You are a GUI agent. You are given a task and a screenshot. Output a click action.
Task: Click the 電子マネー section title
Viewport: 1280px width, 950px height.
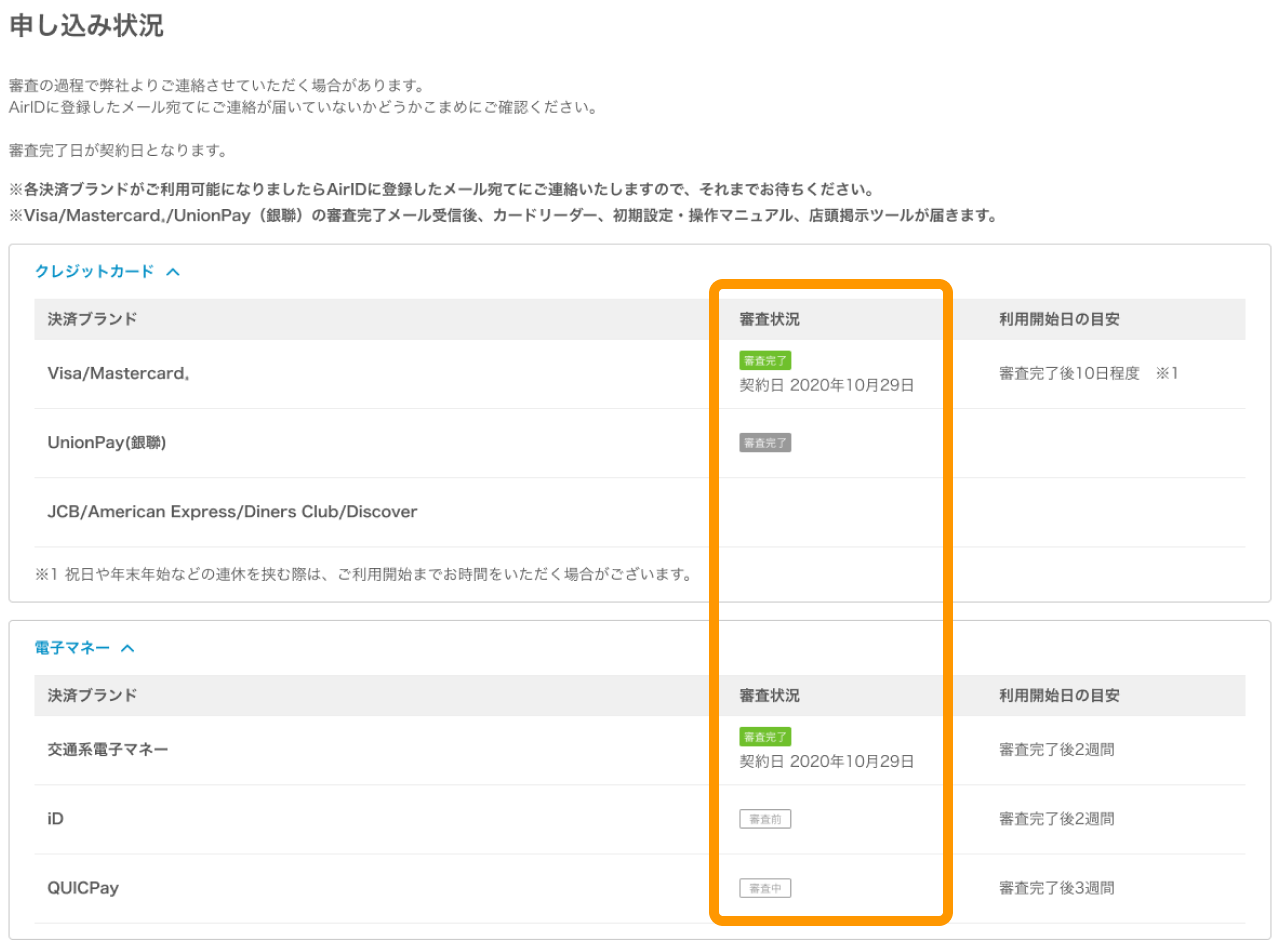[71, 648]
